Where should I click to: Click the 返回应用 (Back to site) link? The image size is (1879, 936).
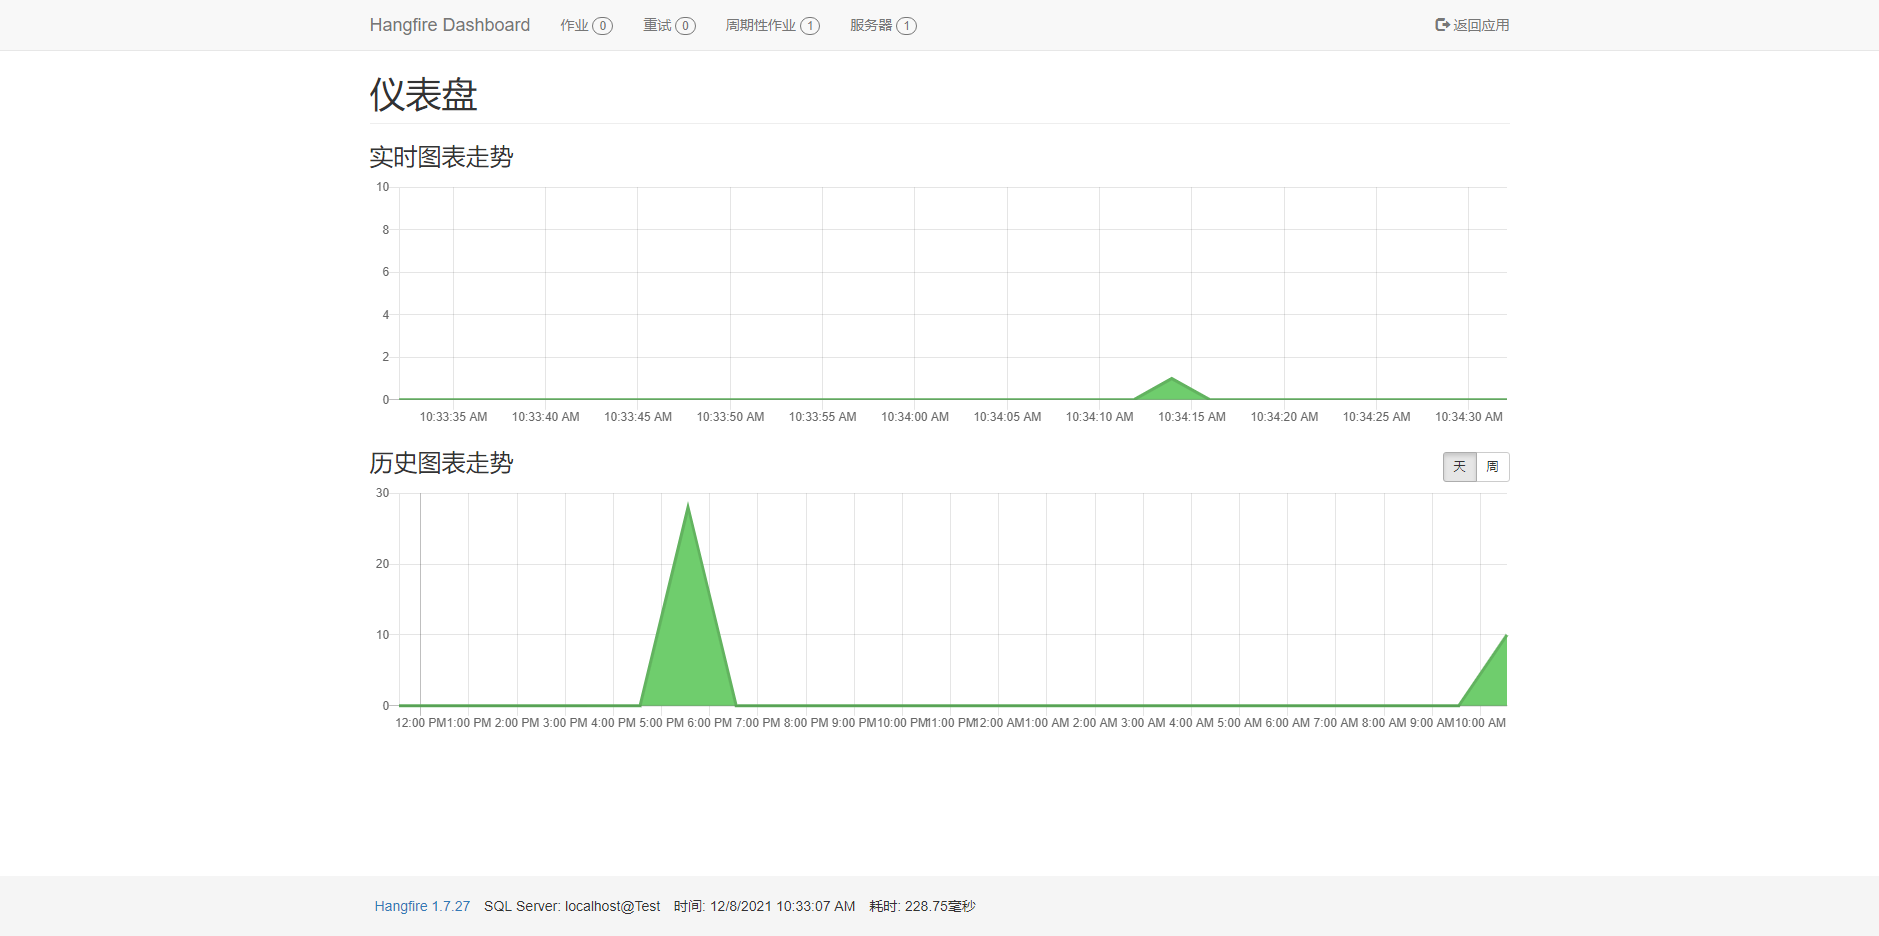tap(1472, 25)
